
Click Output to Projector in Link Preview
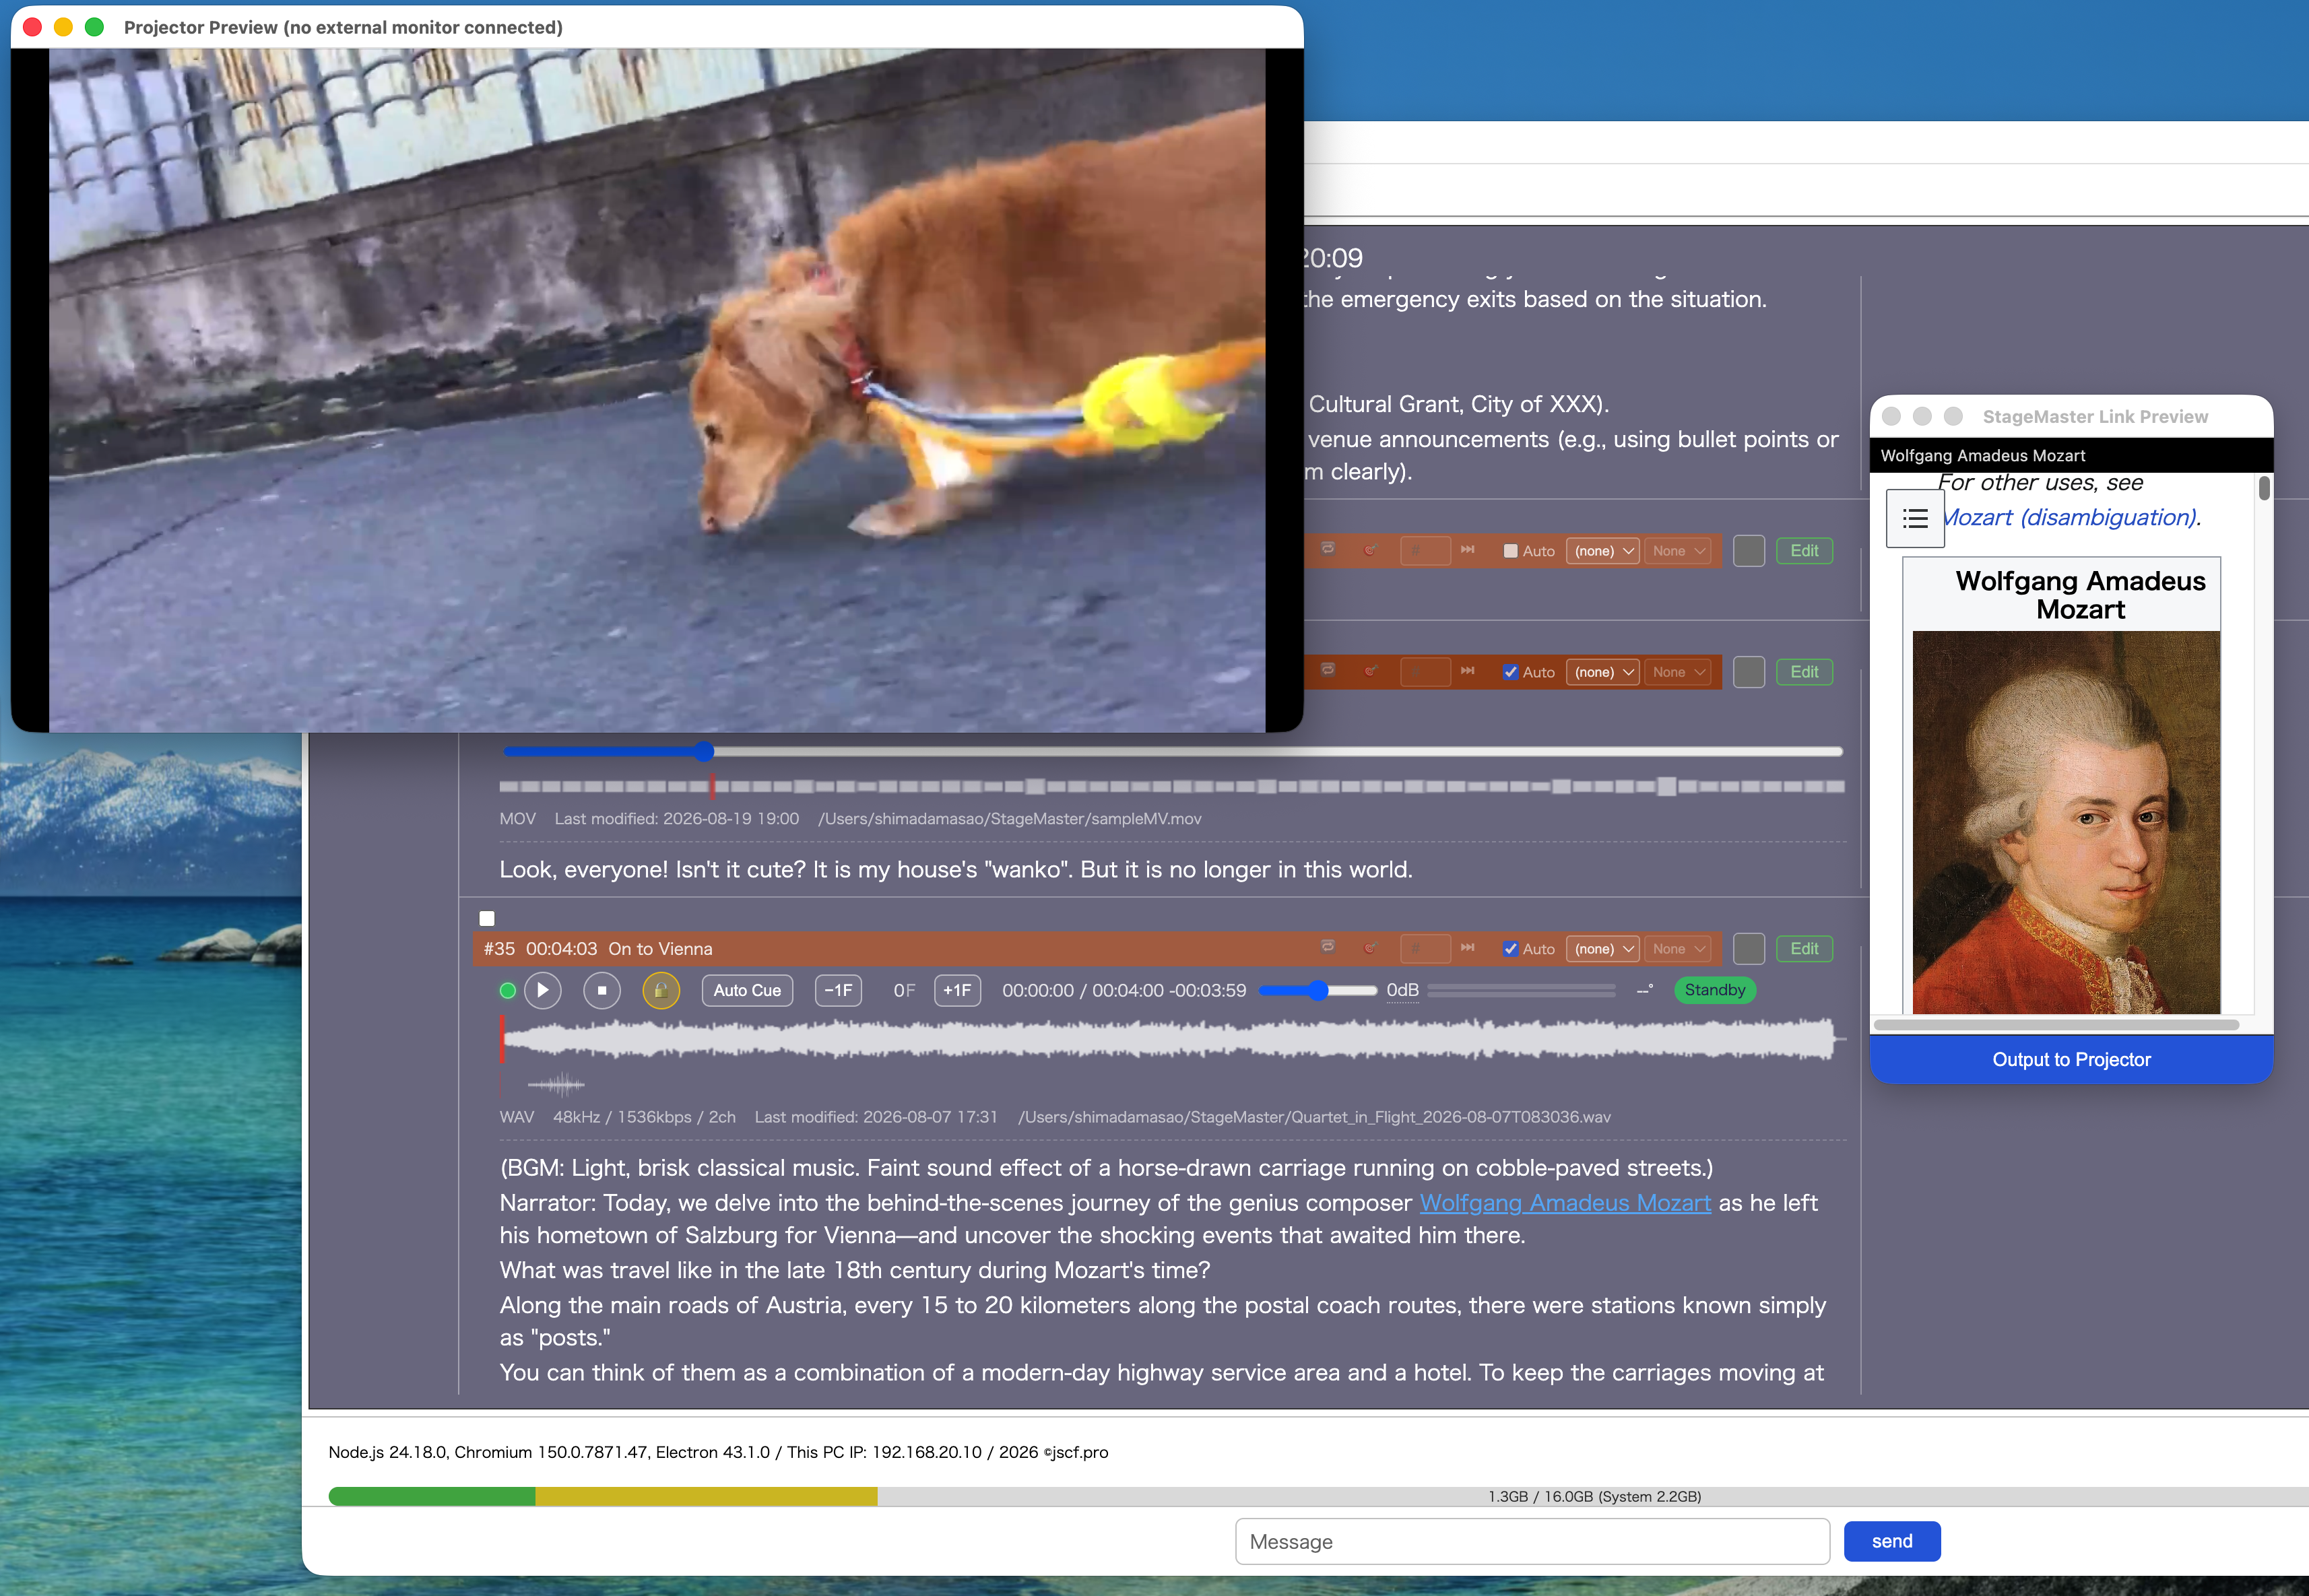[x=2071, y=1059]
